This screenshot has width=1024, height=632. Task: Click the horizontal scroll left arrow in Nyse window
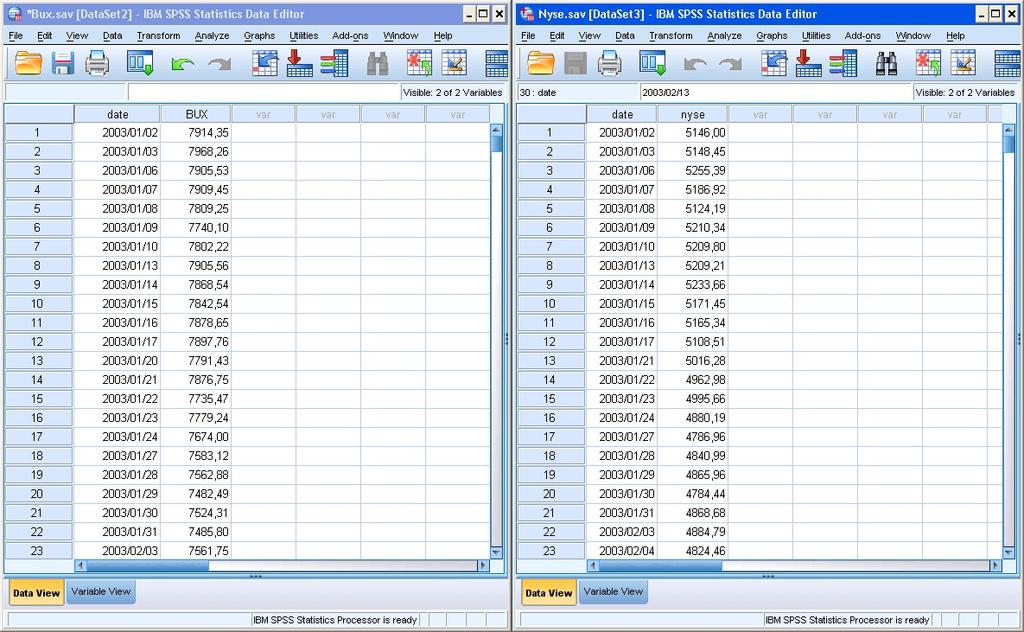click(x=593, y=565)
